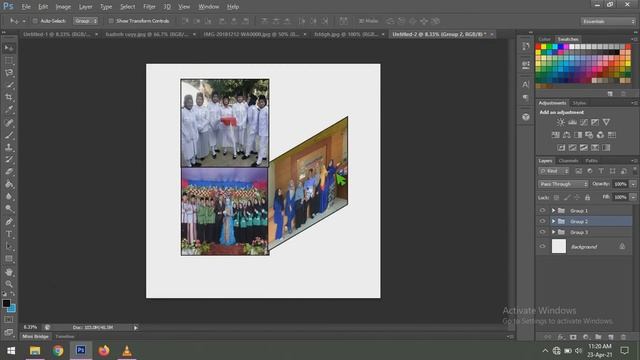Select the Paint Bucket tool
Viewport: 640px width, 360px height.
pos(9,184)
